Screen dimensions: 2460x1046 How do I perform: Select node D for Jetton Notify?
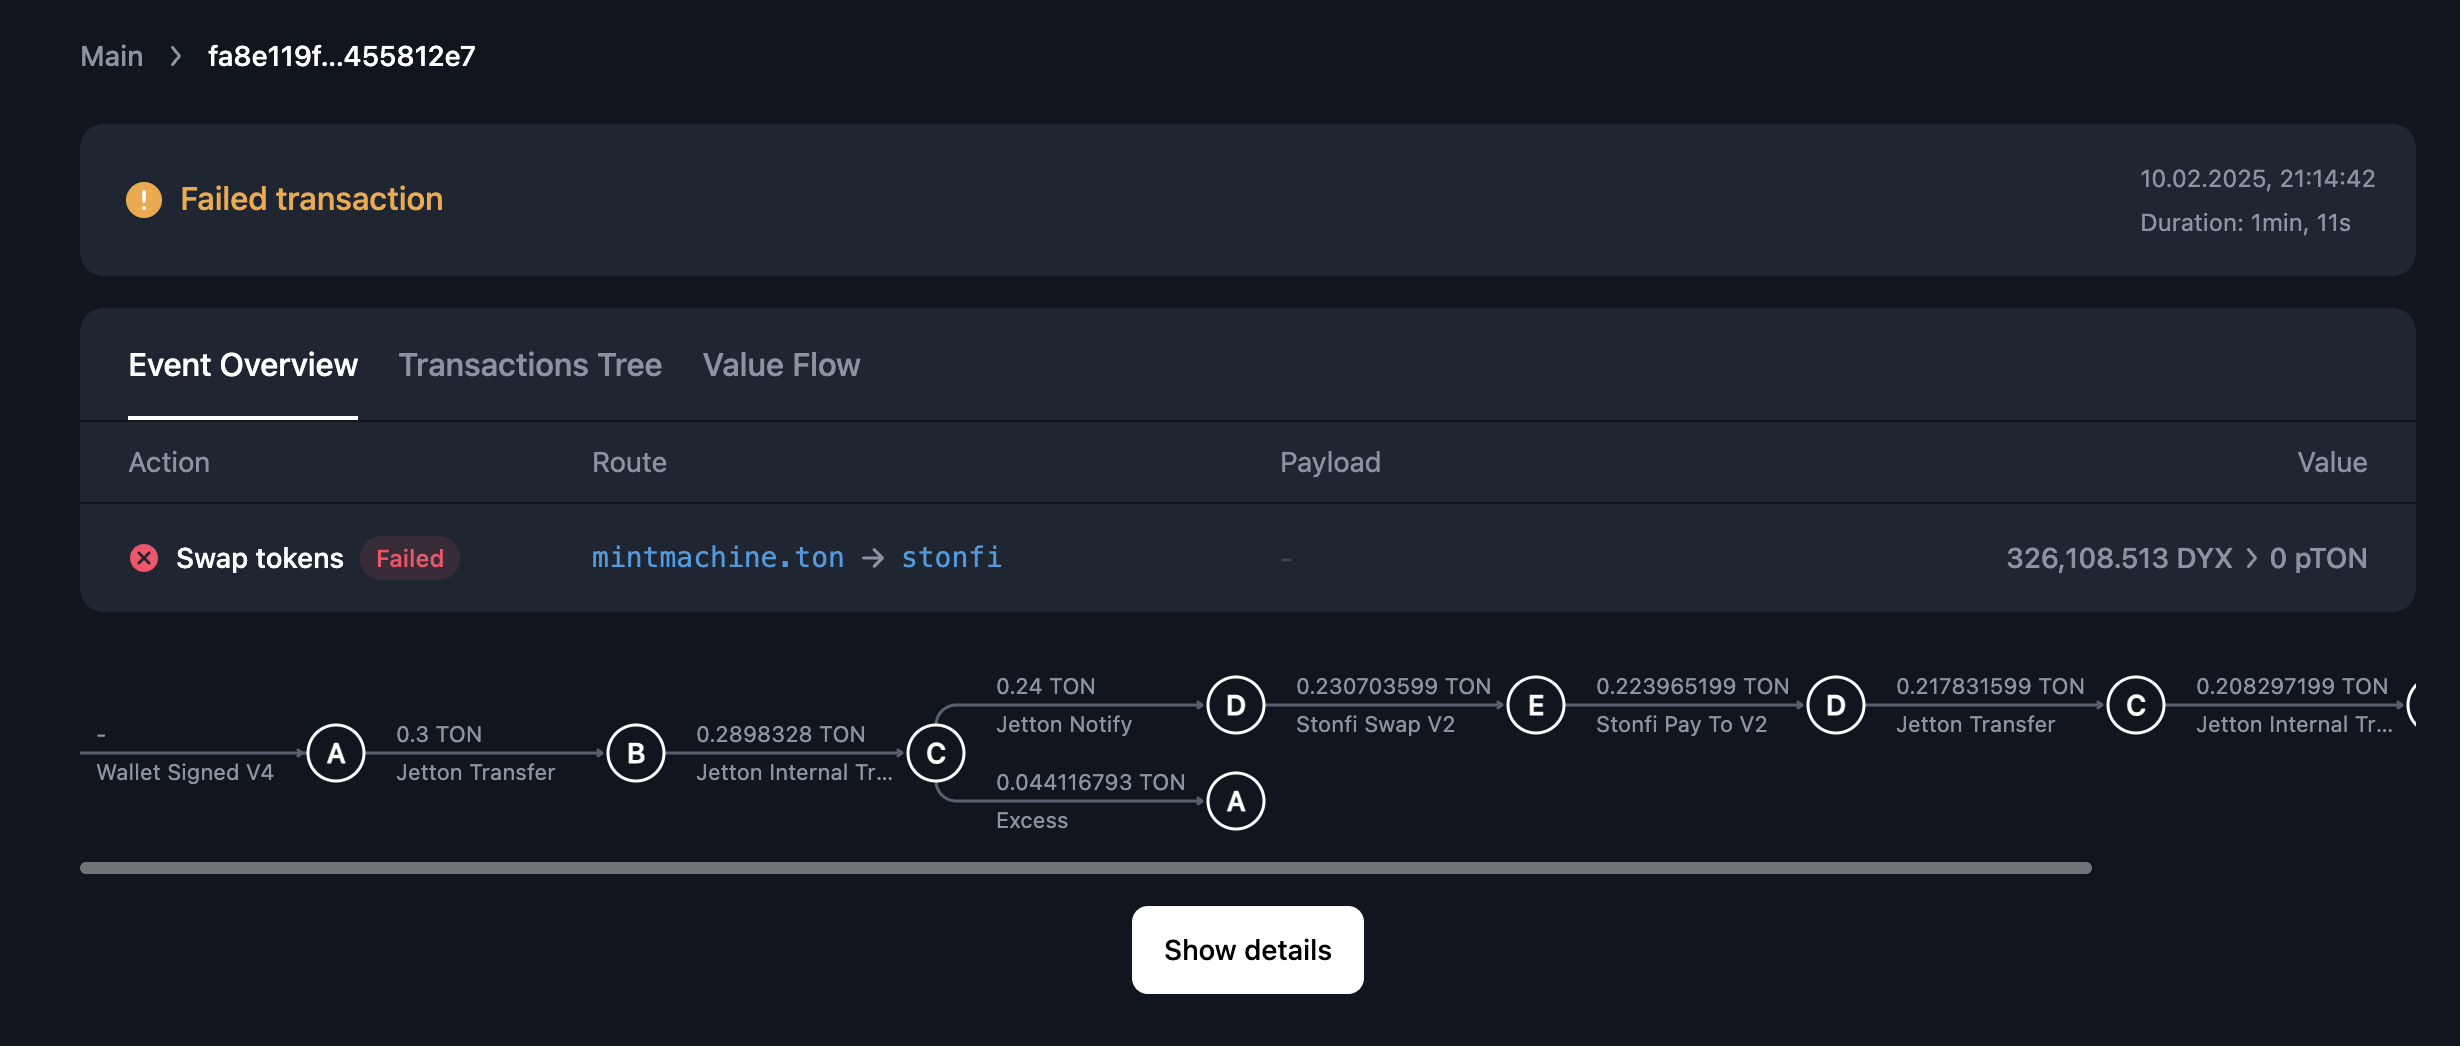1235,704
